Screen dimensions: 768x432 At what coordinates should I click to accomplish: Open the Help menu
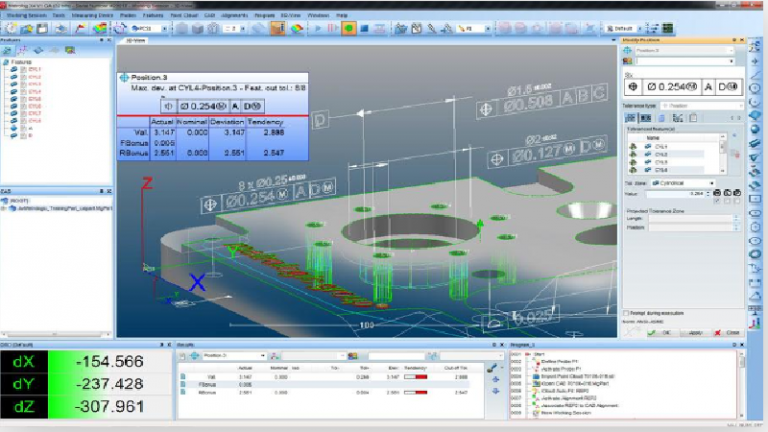click(x=342, y=15)
